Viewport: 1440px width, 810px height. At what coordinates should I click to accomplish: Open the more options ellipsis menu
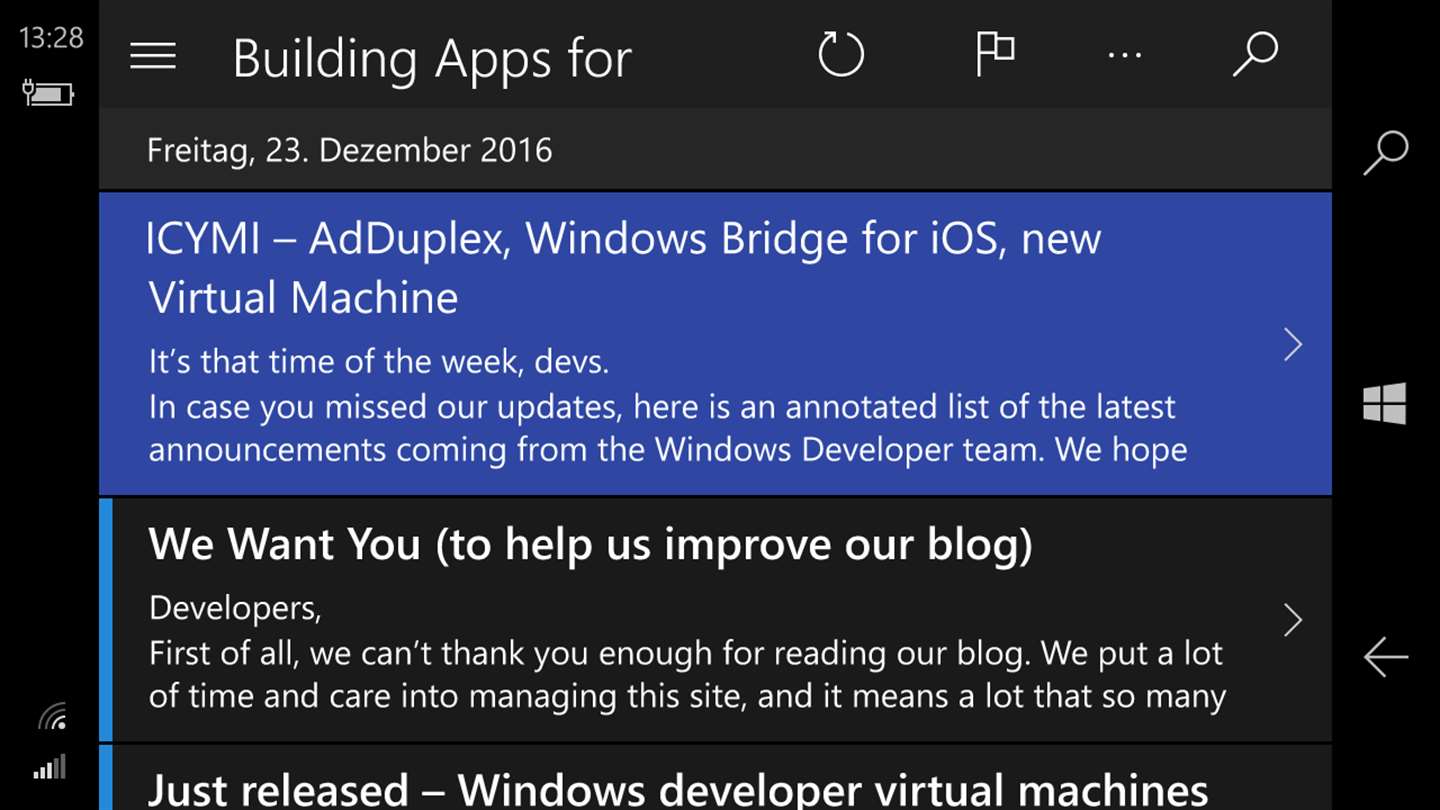coord(1124,56)
